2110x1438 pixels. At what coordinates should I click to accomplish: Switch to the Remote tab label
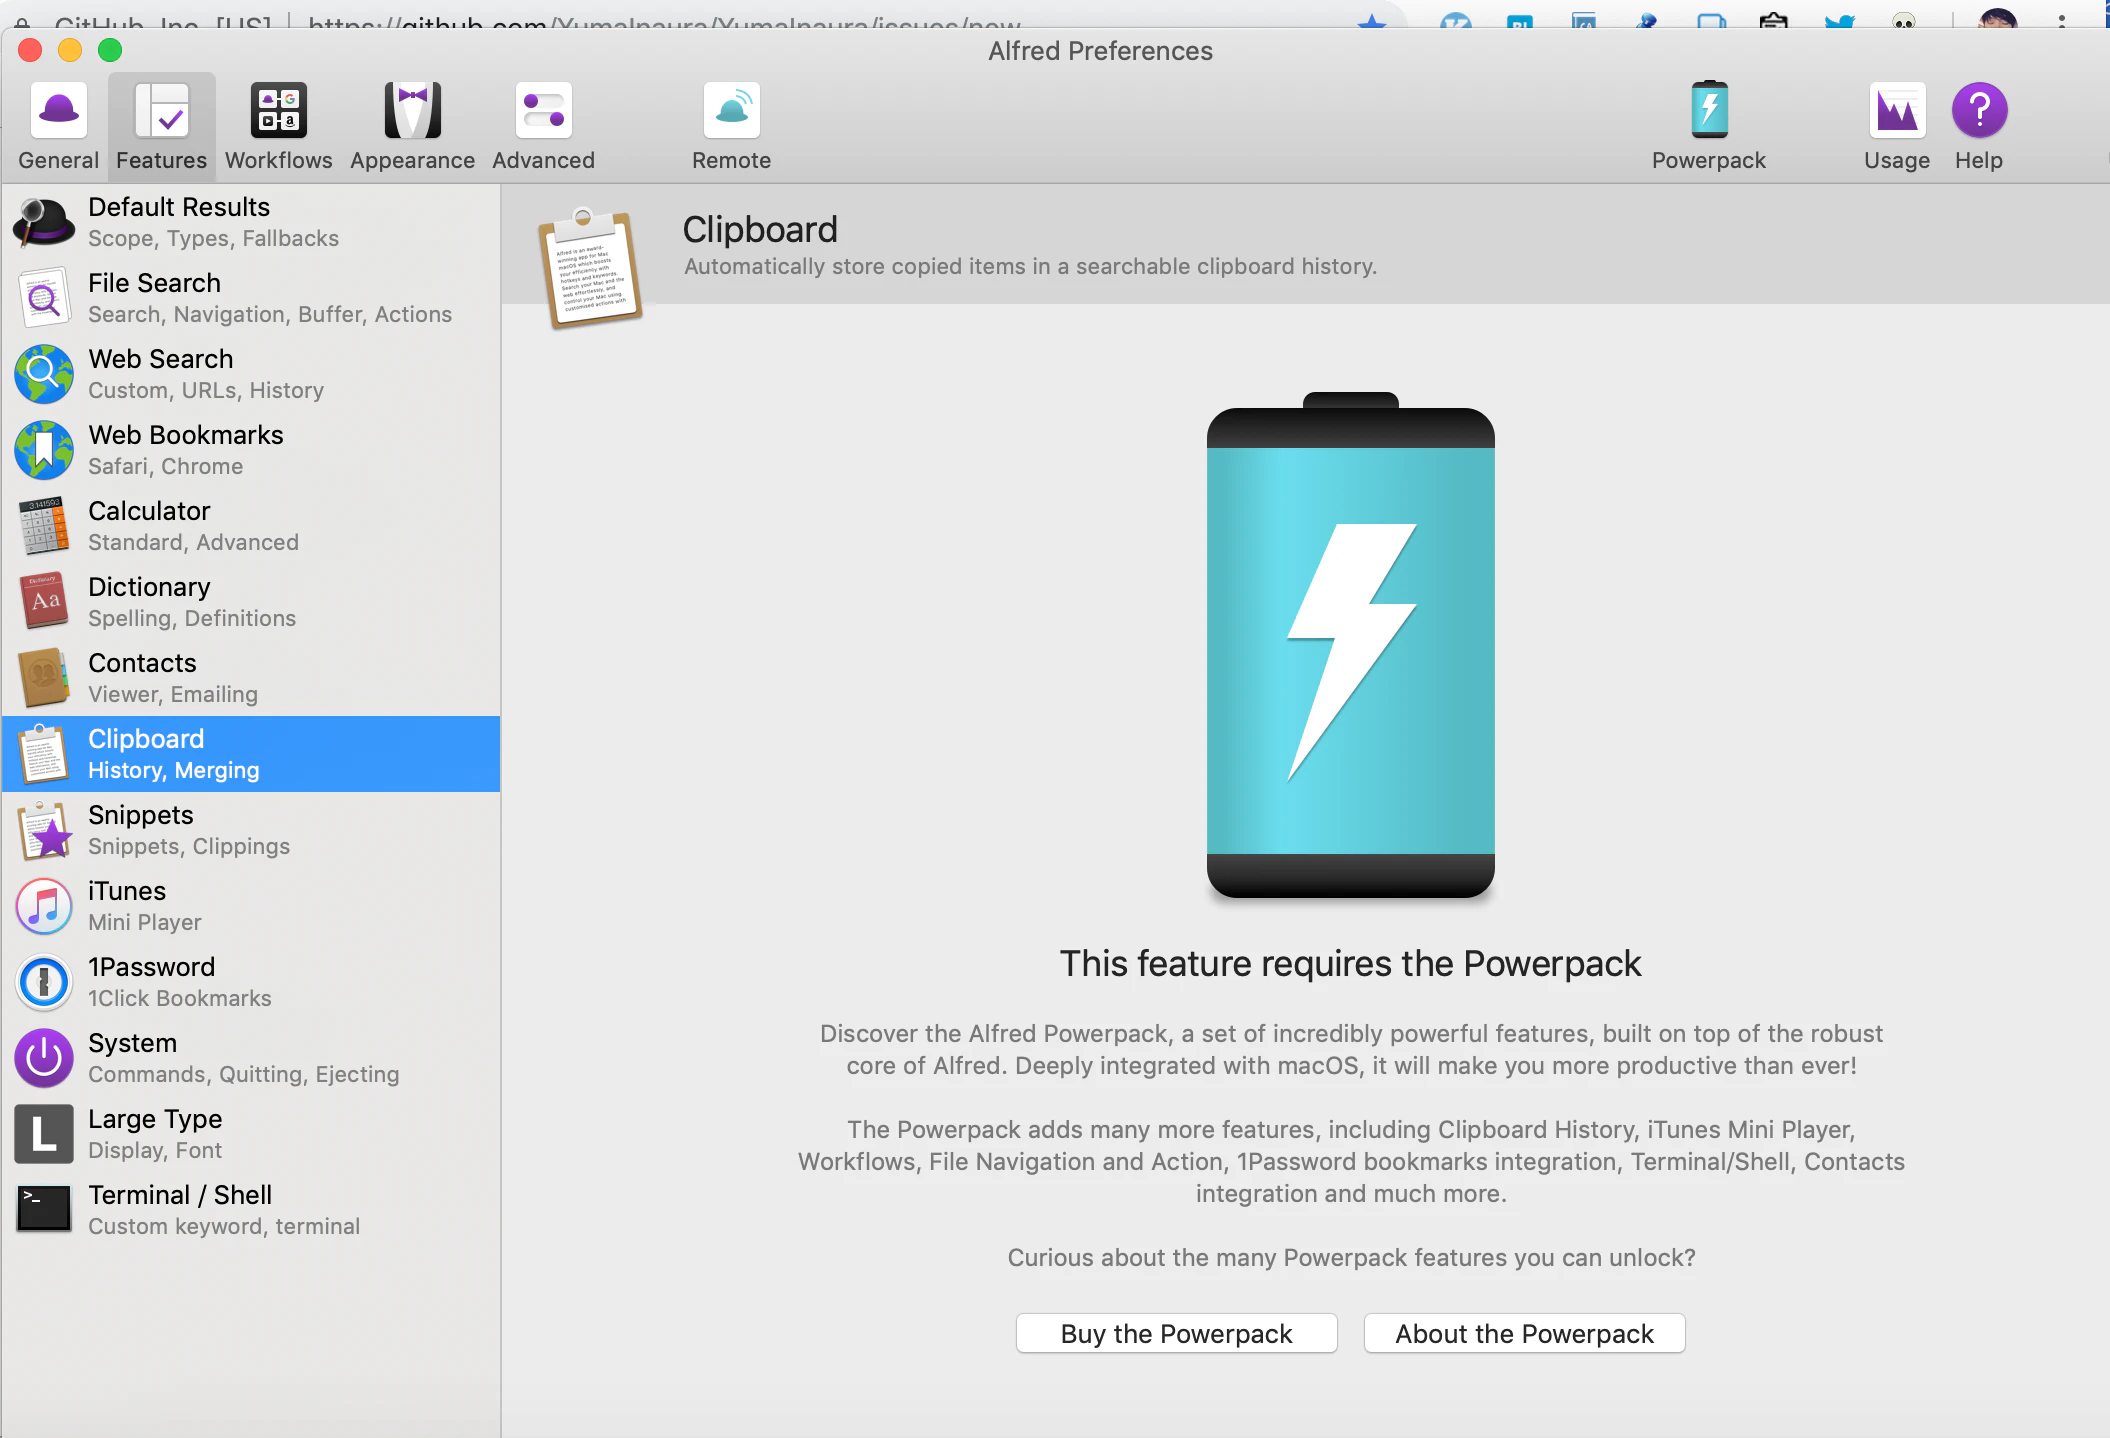(x=732, y=160)
